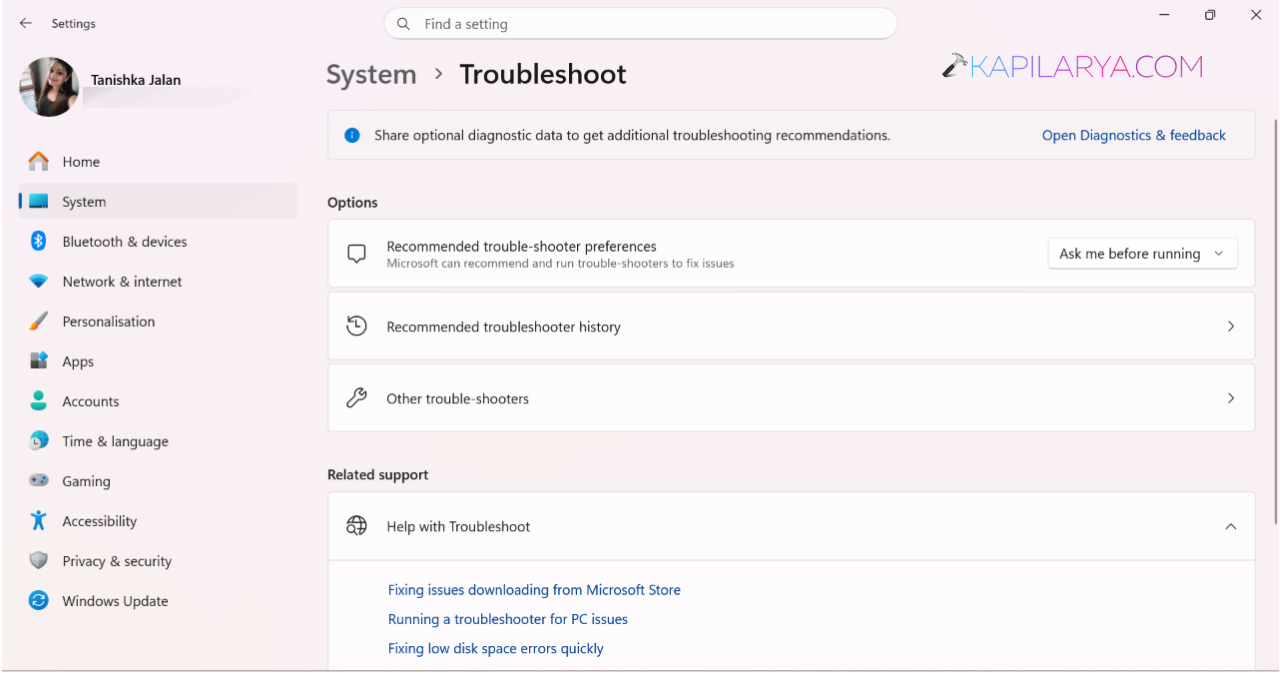Go to Home in sidebar
The height and width of the screenshot is (673, 1280).
[158, 161]
